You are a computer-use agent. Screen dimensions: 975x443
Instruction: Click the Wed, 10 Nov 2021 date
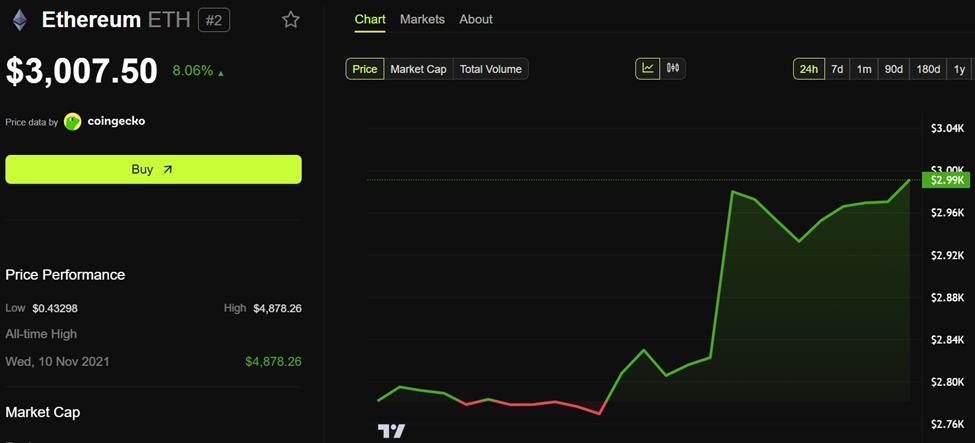tap(57, 361)
